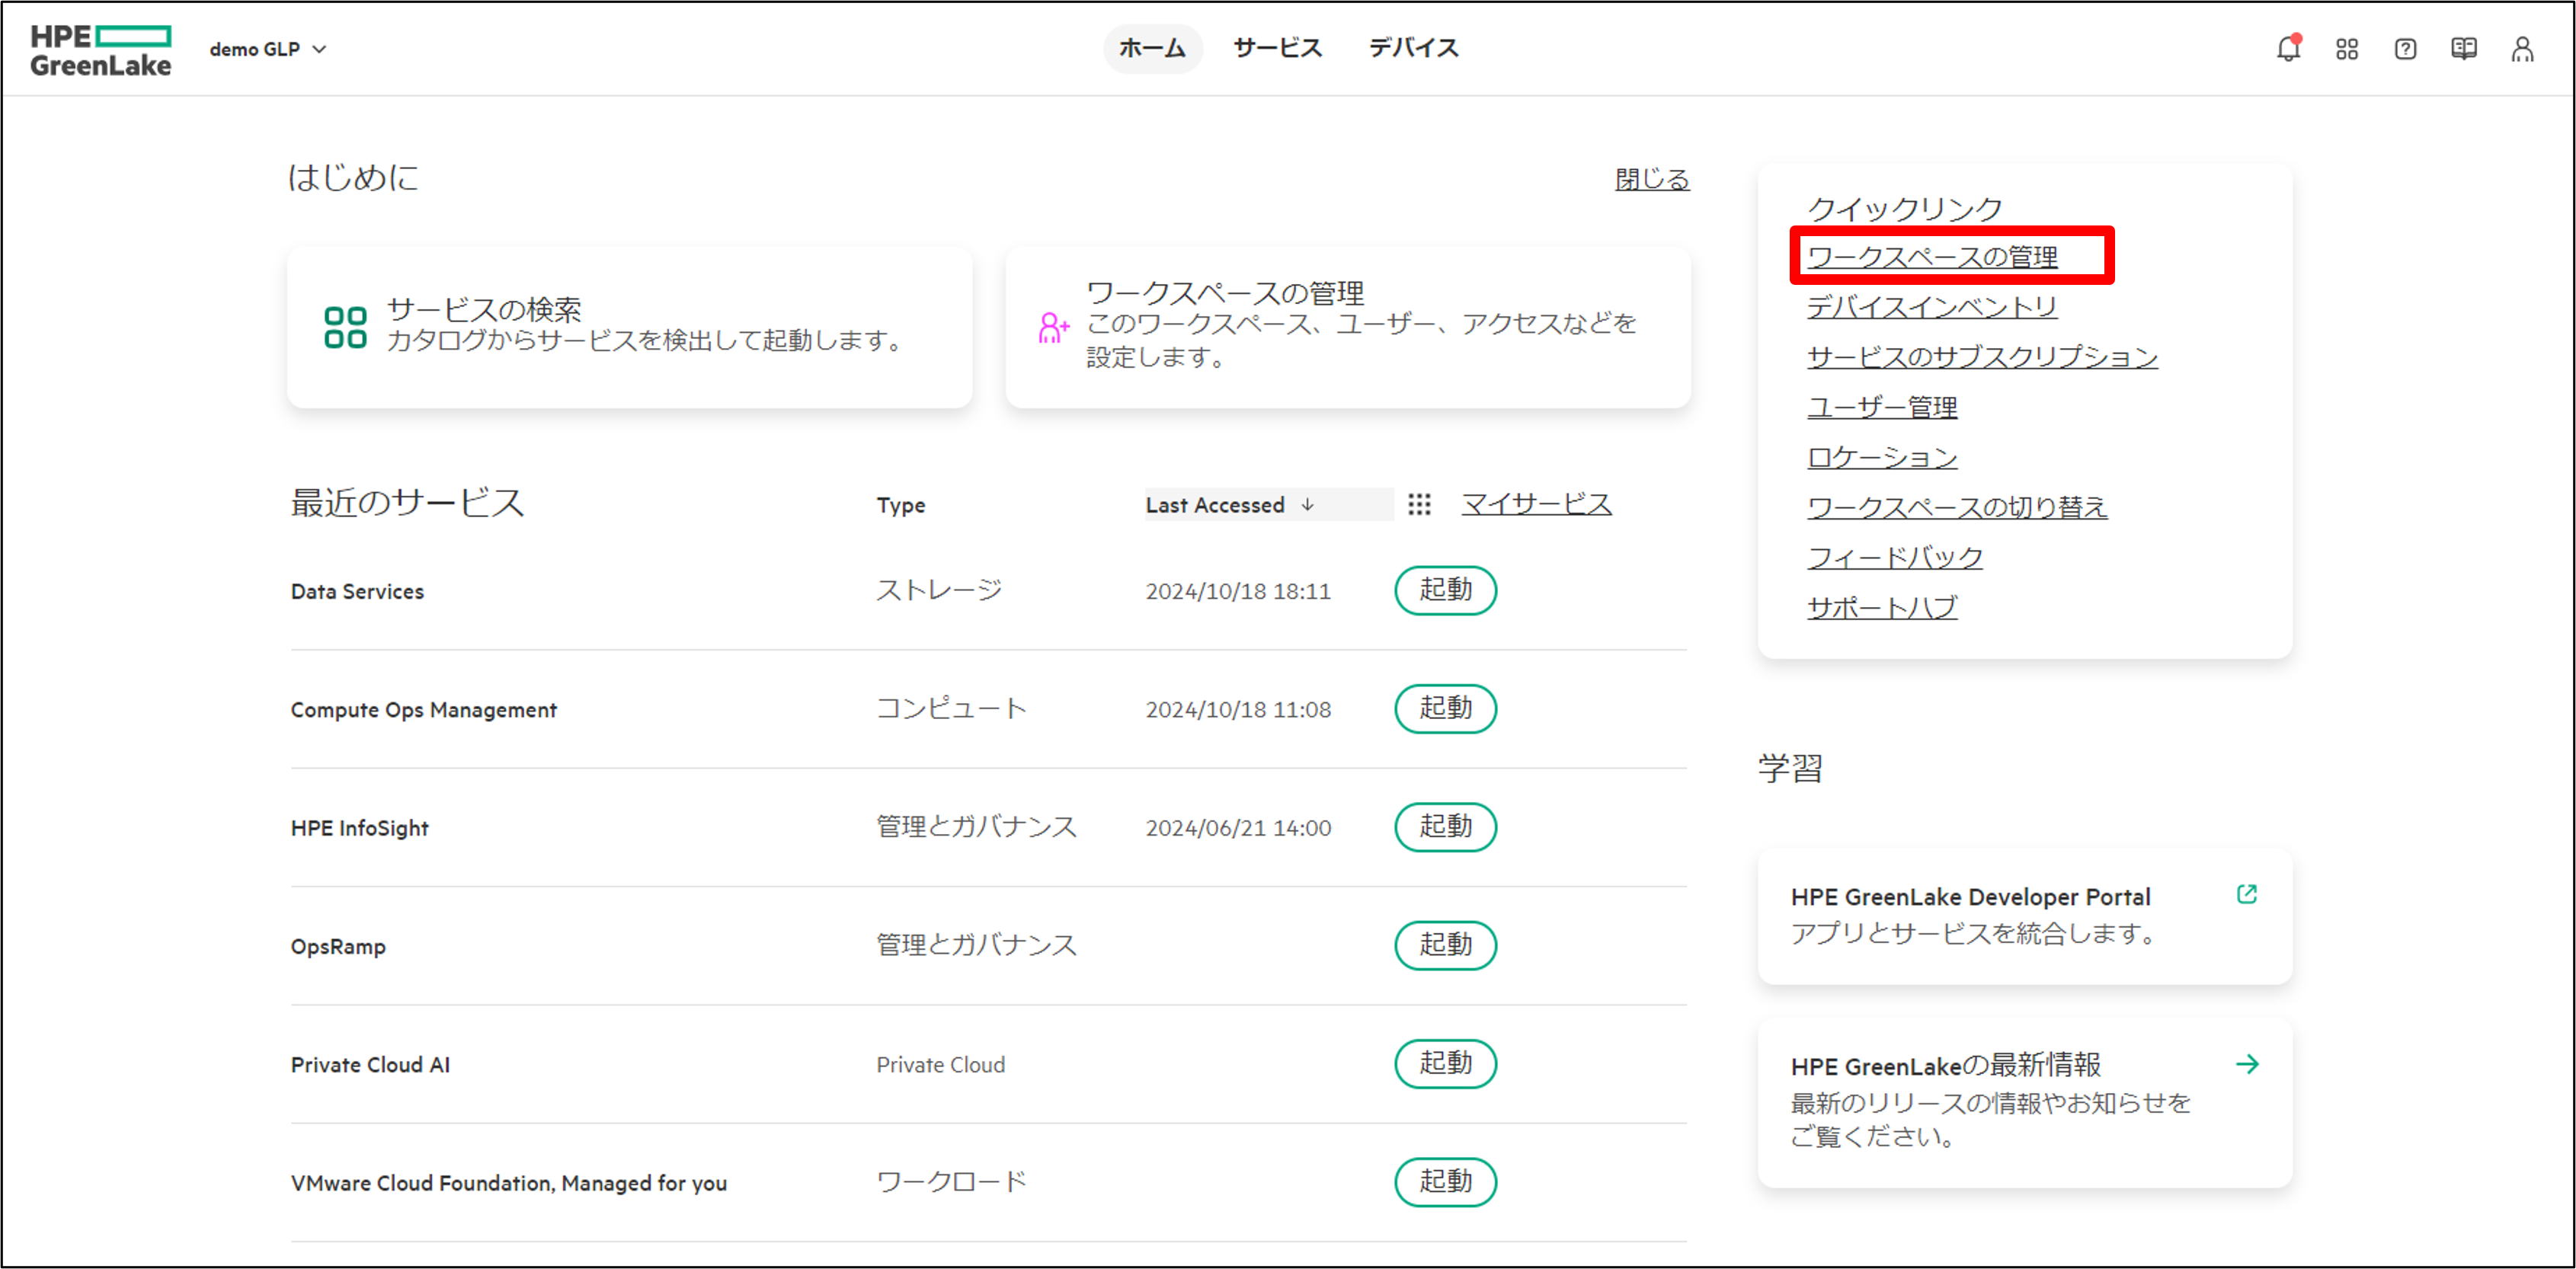Viewport: 2576px width, 1269px height.
Task: Click VMware Cloud Foundation, Managed for you
Action: pos(508,1183)
